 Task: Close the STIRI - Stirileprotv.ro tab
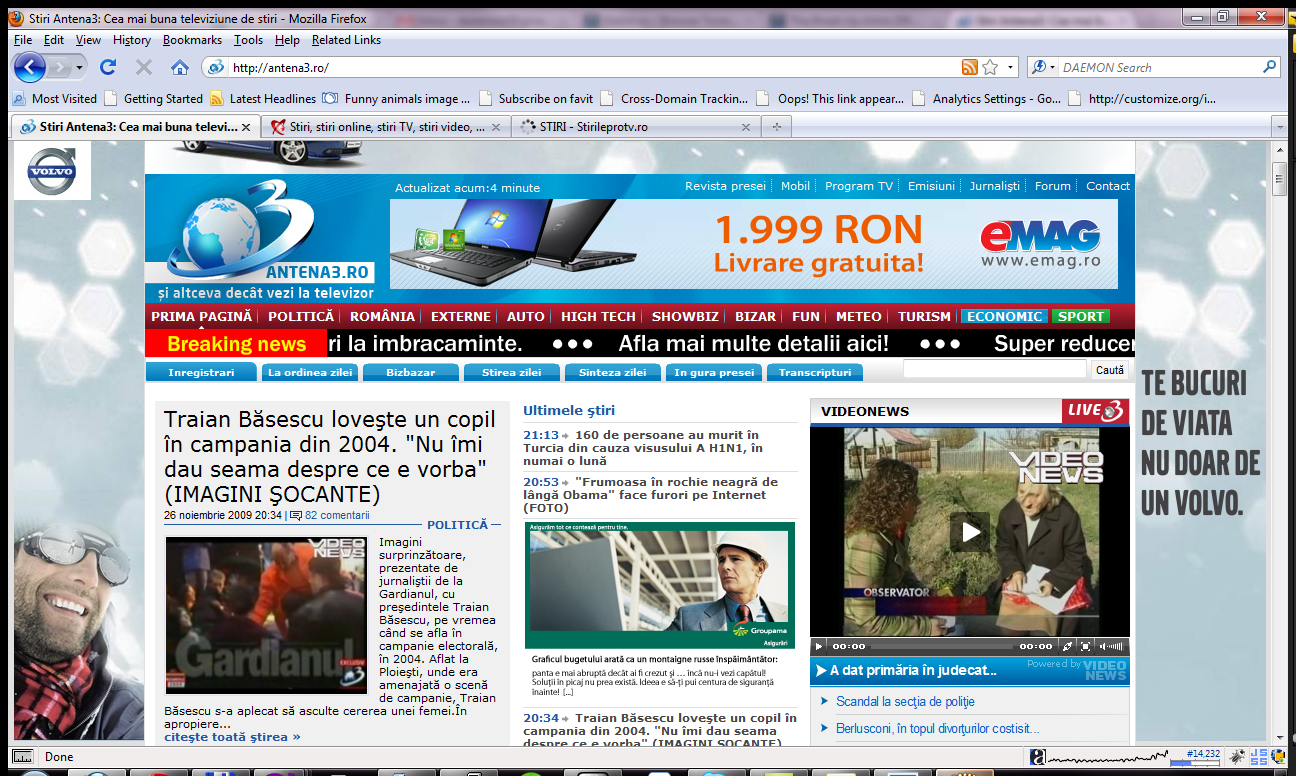click(x=745, y=127)
